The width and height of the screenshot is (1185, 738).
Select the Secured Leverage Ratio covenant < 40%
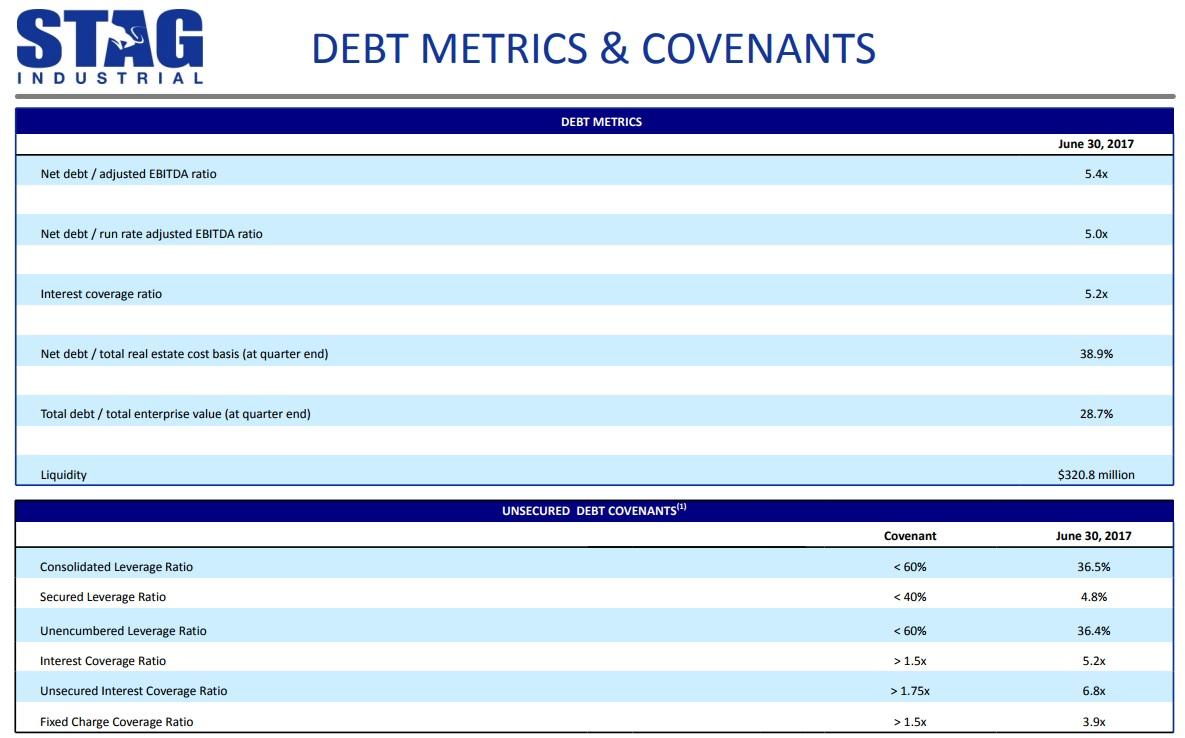click(911, 596)
